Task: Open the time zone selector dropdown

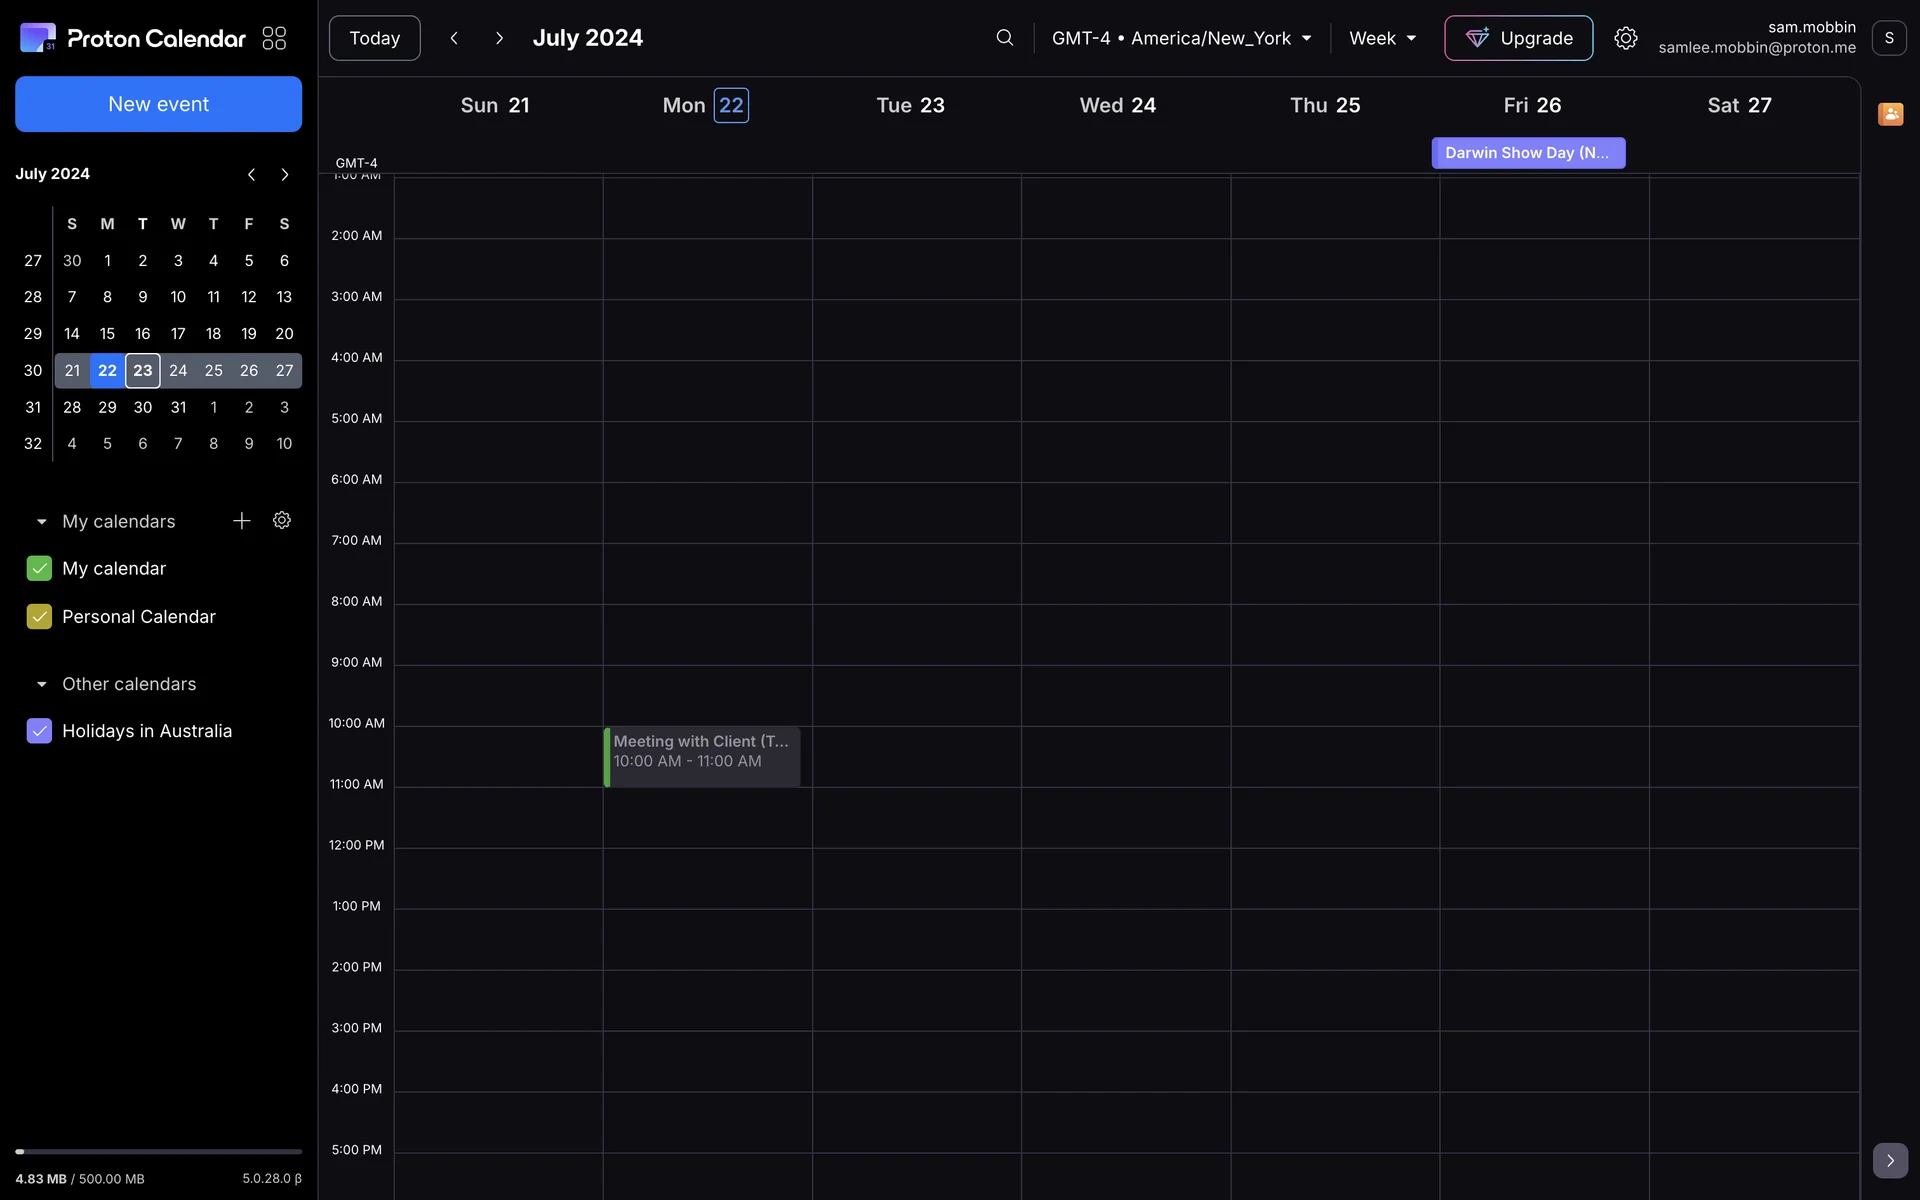Action: (x=1180, y=38)
